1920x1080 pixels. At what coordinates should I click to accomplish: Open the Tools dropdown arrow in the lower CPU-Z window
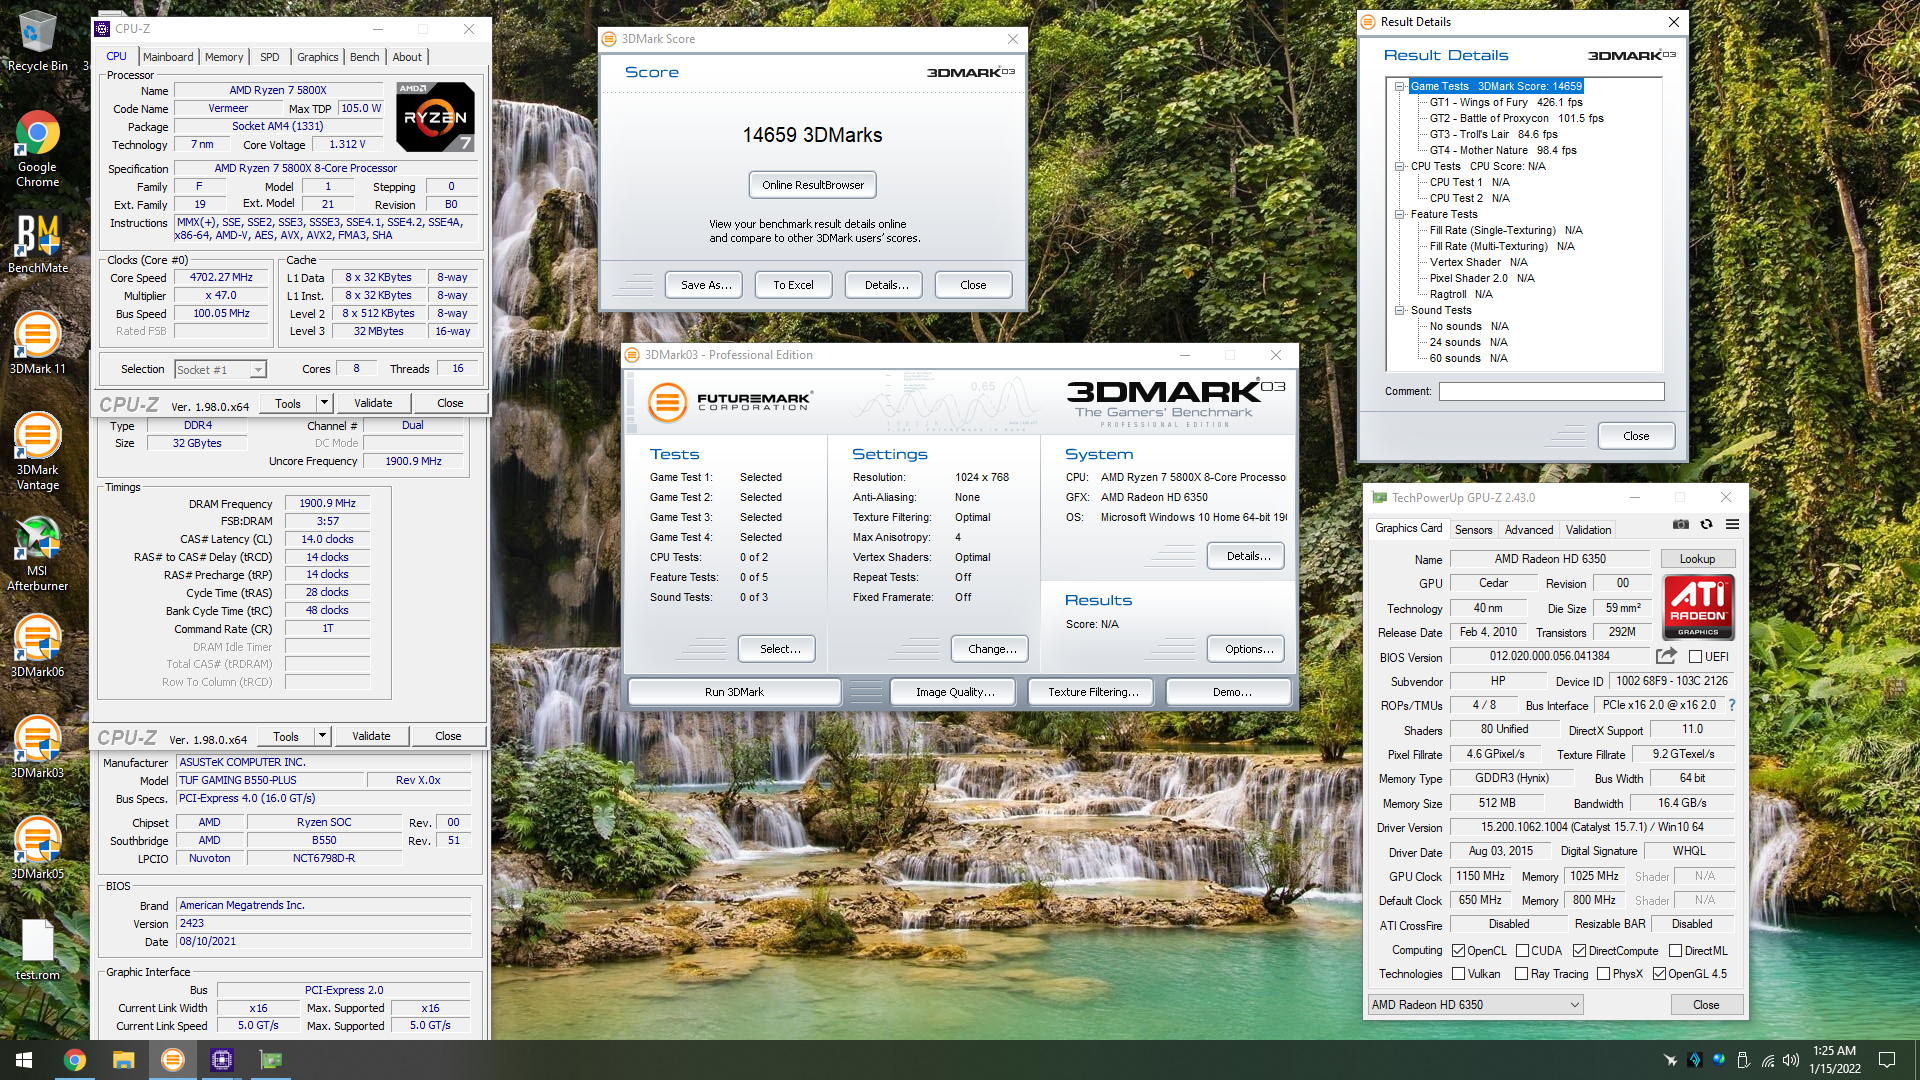pos(322,736)
